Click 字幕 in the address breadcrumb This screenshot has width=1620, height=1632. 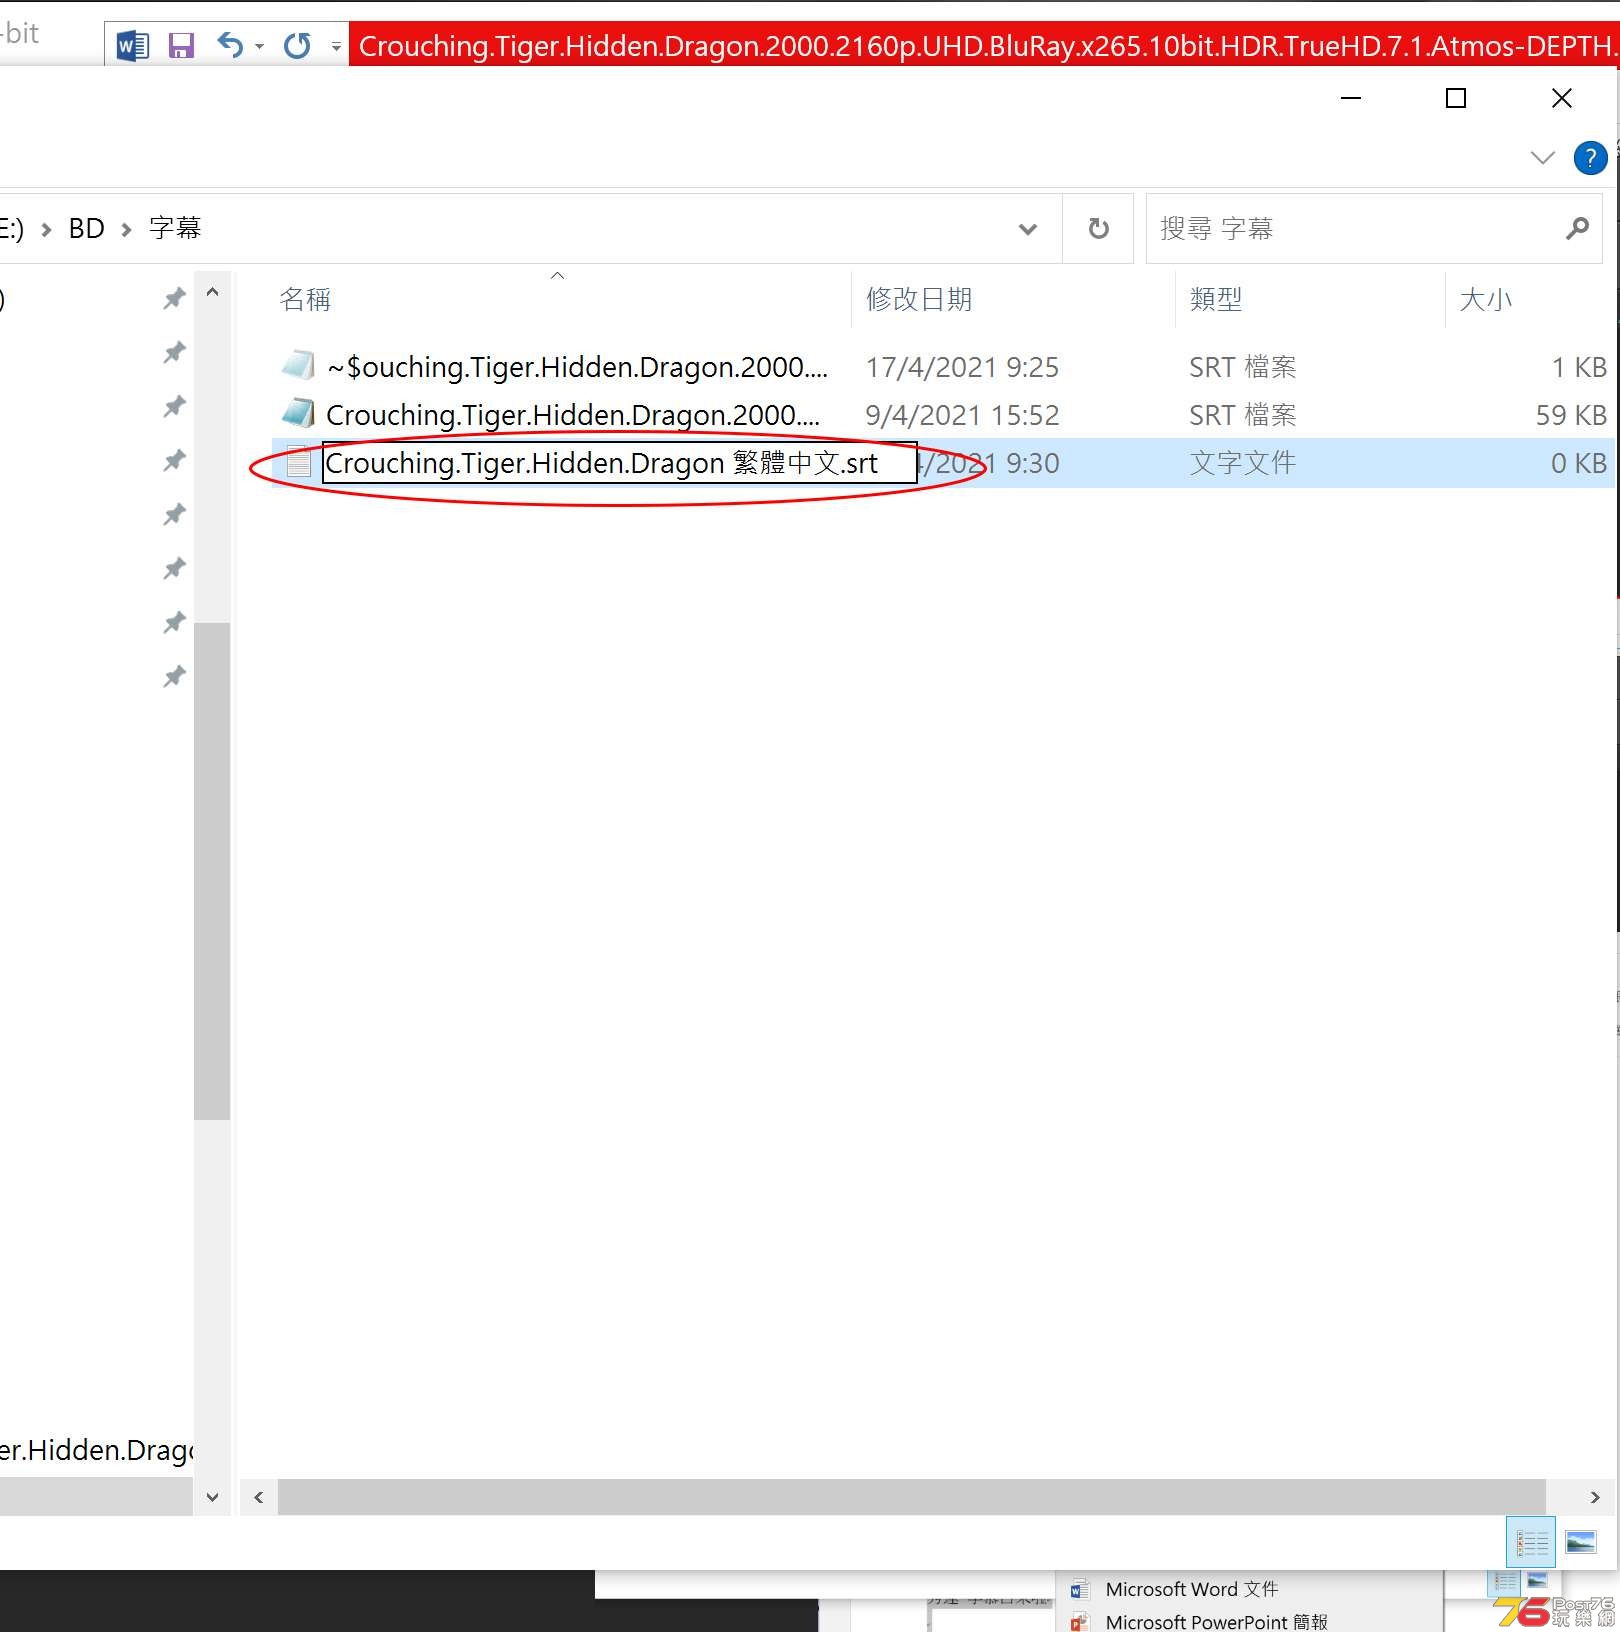point(175,229)
